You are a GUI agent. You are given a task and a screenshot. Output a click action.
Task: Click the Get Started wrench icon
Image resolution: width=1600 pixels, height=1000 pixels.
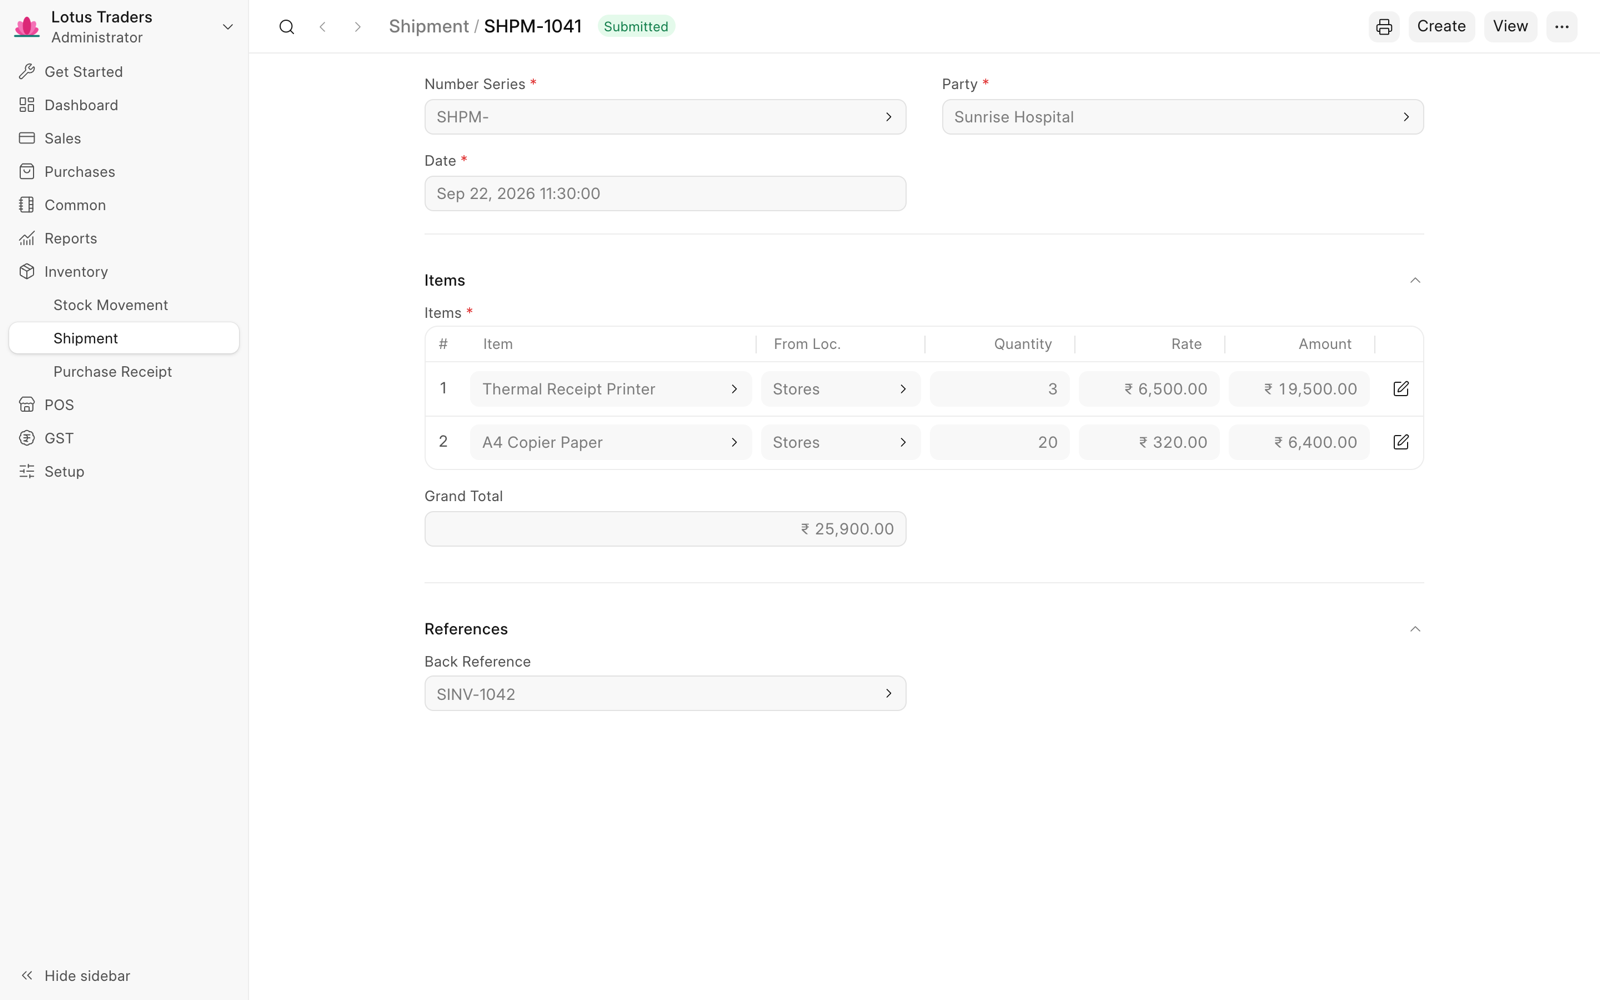(27, 72)
